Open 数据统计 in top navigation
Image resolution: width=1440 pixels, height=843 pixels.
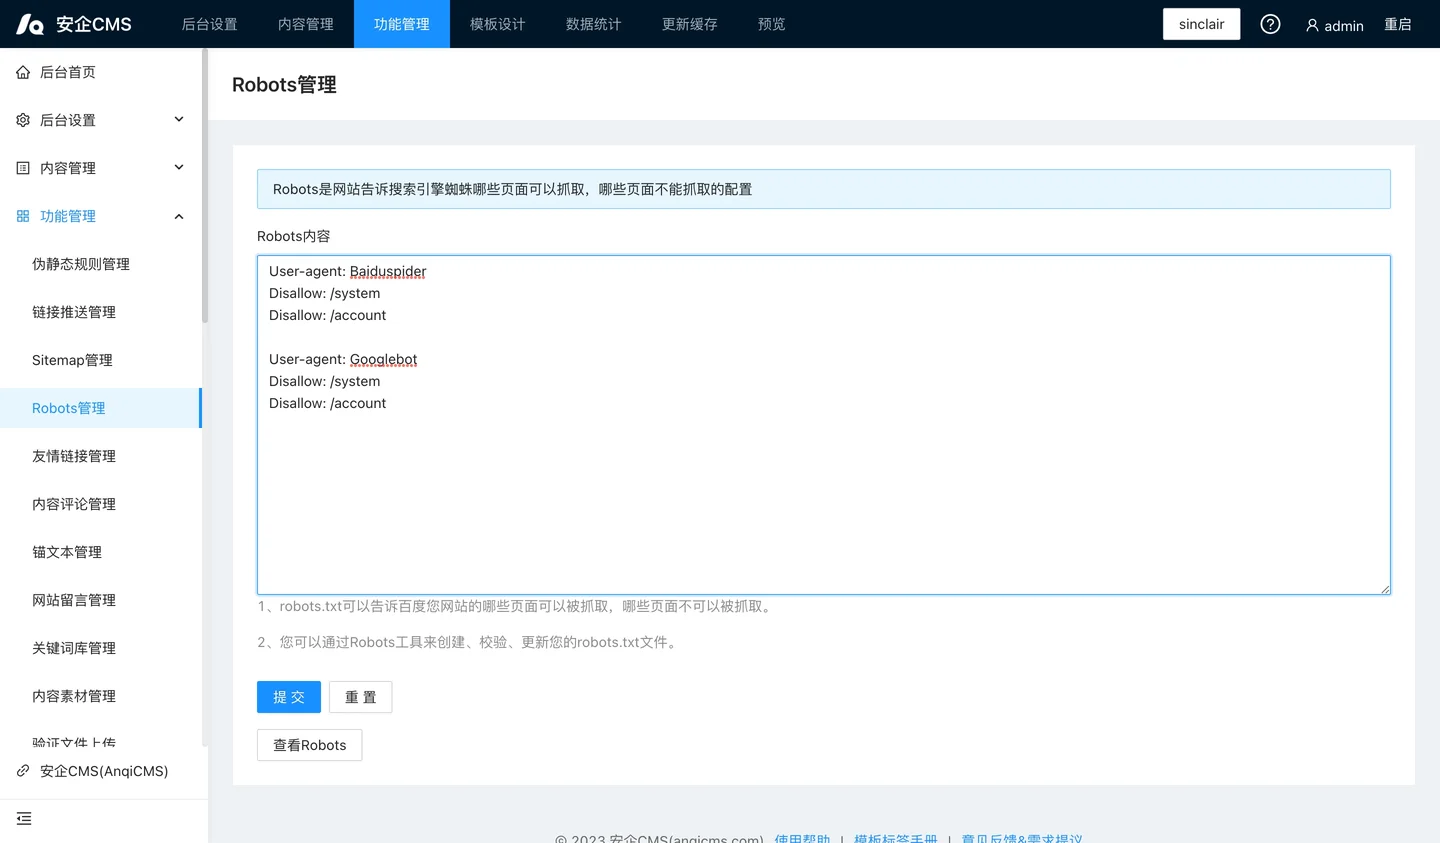594,24
